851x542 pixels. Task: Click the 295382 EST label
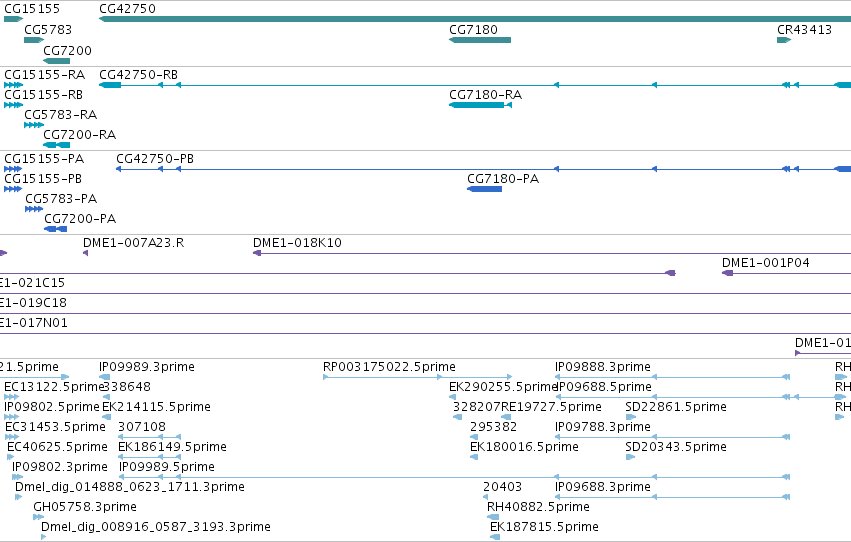point(493,427)
